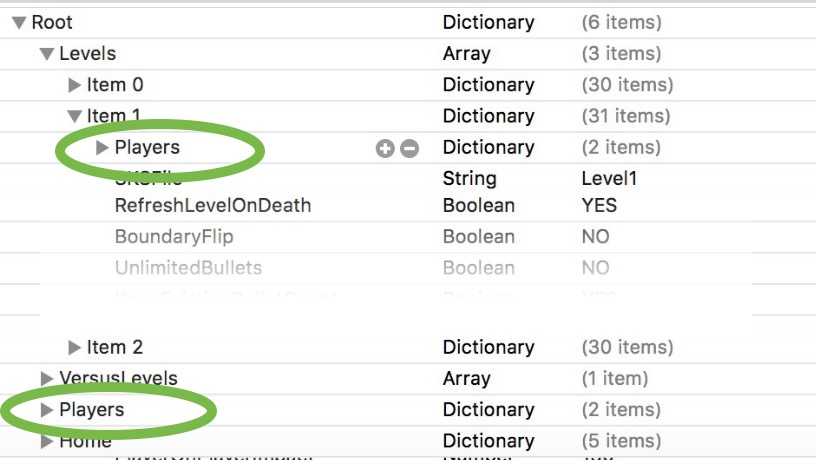Expand the Item 0 dictionary
This screenshot has height=460, width=816.
coord(74,85)
